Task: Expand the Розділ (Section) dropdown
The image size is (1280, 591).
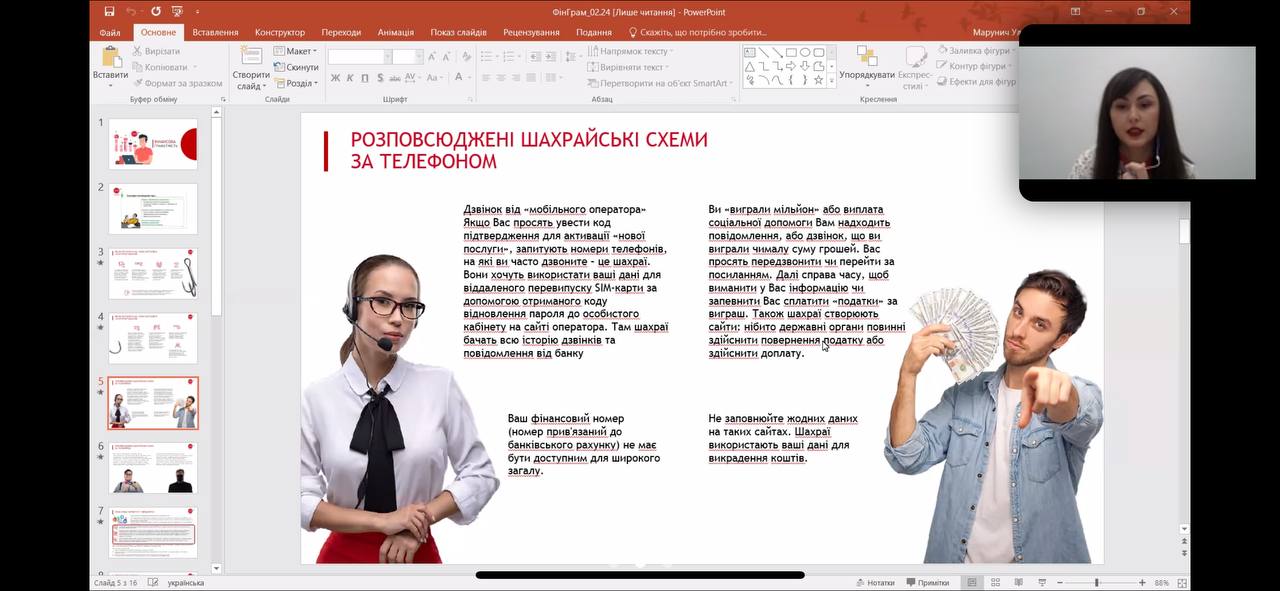Action: coord(296,83)
